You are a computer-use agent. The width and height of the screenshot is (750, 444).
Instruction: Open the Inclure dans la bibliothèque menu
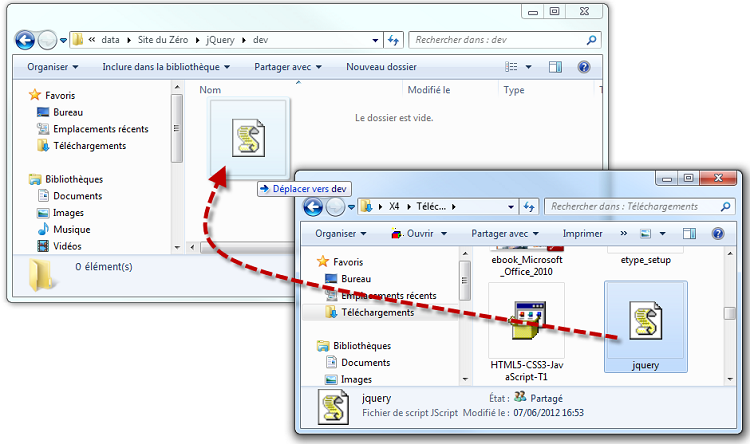[166, 67]
